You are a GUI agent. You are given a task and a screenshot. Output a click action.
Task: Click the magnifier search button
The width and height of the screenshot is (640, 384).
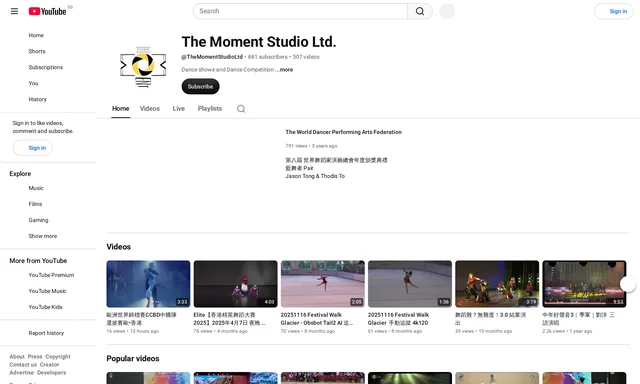click(x=420, y=11)
